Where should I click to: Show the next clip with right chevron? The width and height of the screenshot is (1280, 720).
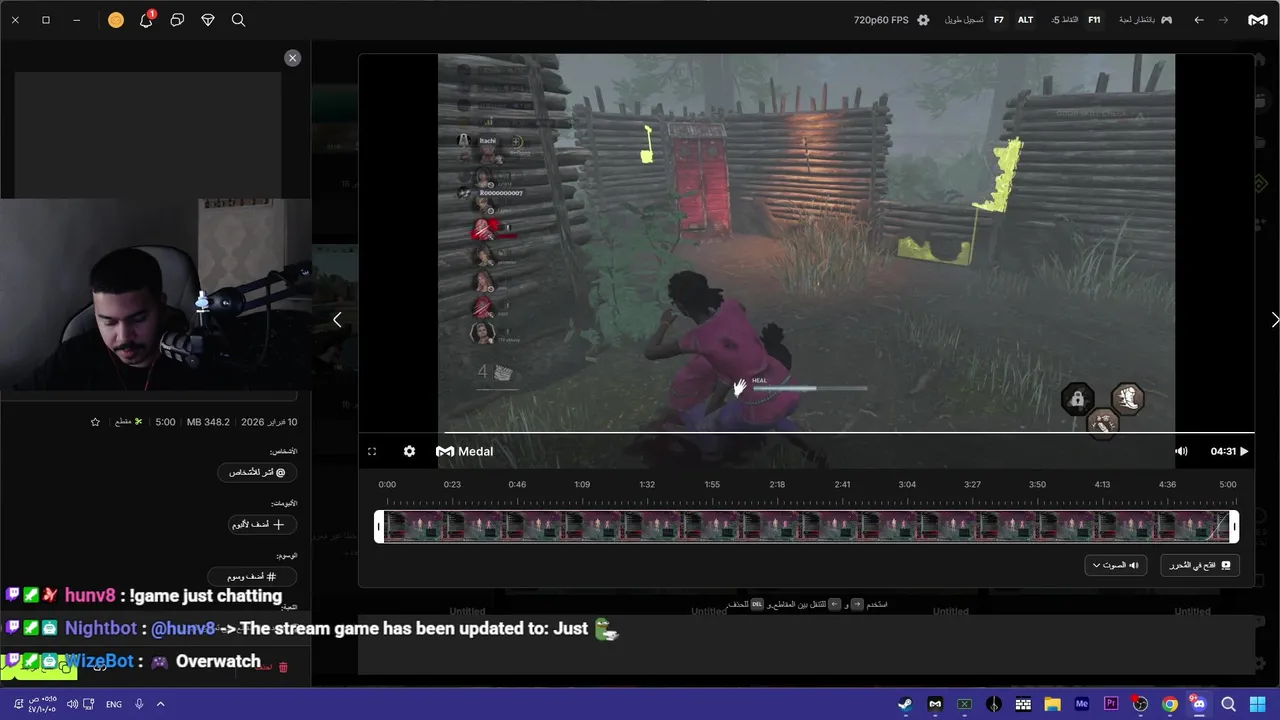click(x=1274, y=320)
